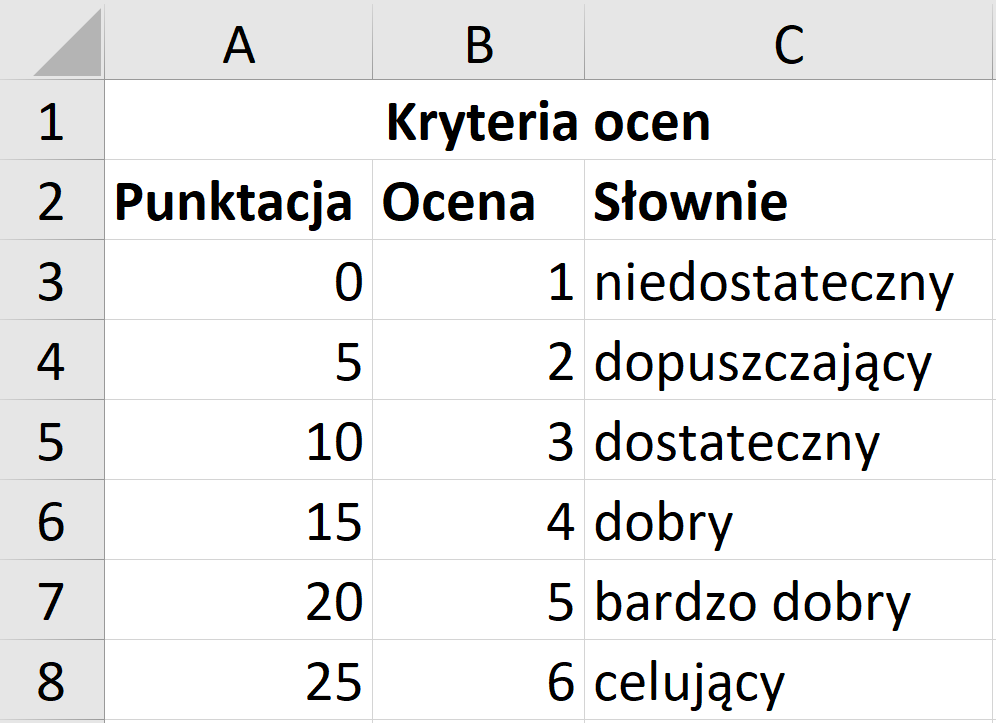Select the 'Ocena' header cell
The height and width of the screenshot is (723, 996).
click(x=478, y=200)
